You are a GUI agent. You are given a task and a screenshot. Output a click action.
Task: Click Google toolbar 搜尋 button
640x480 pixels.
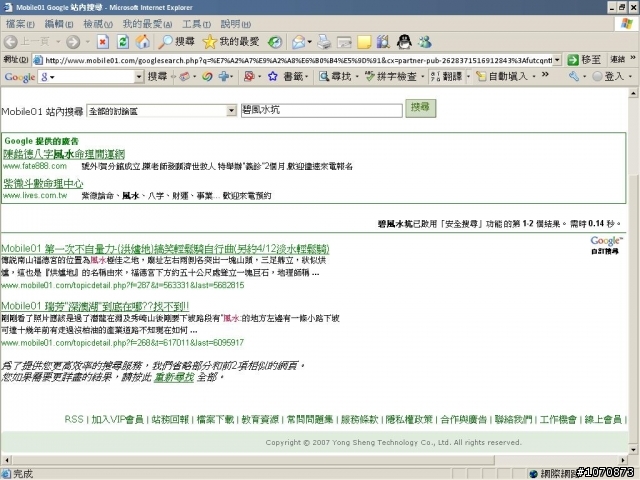157,76
